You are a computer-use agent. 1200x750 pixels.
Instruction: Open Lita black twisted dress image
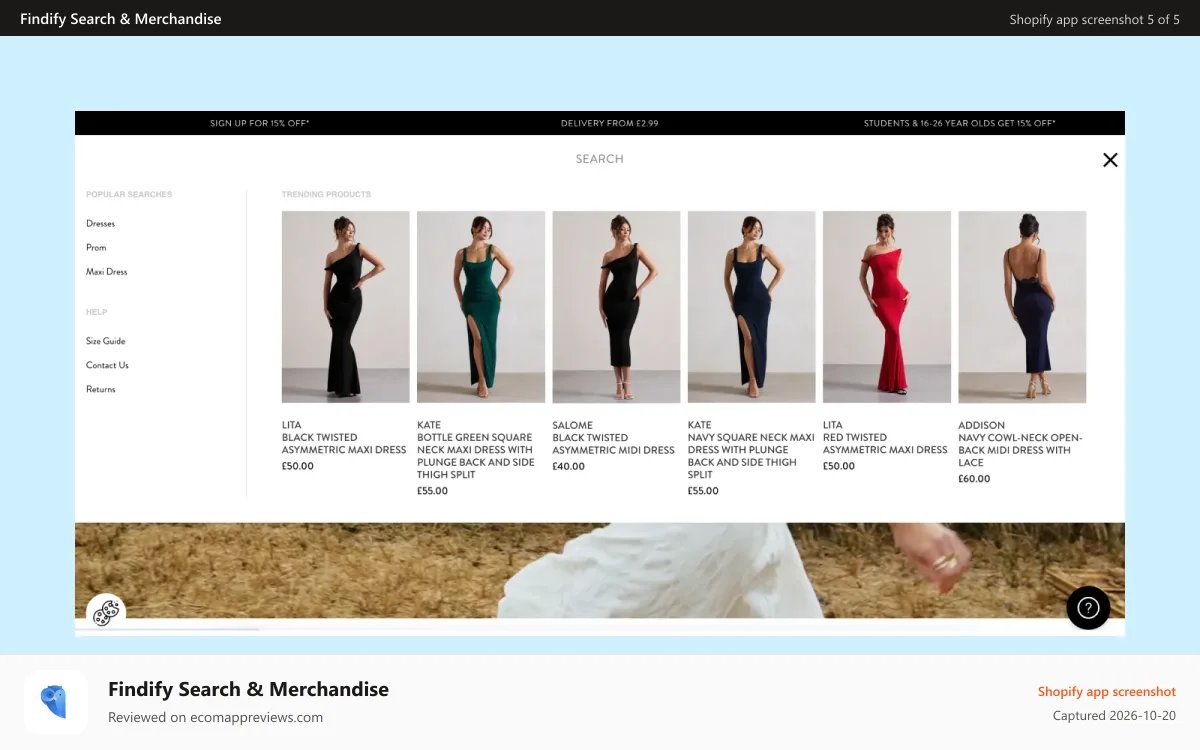[345, 307]
